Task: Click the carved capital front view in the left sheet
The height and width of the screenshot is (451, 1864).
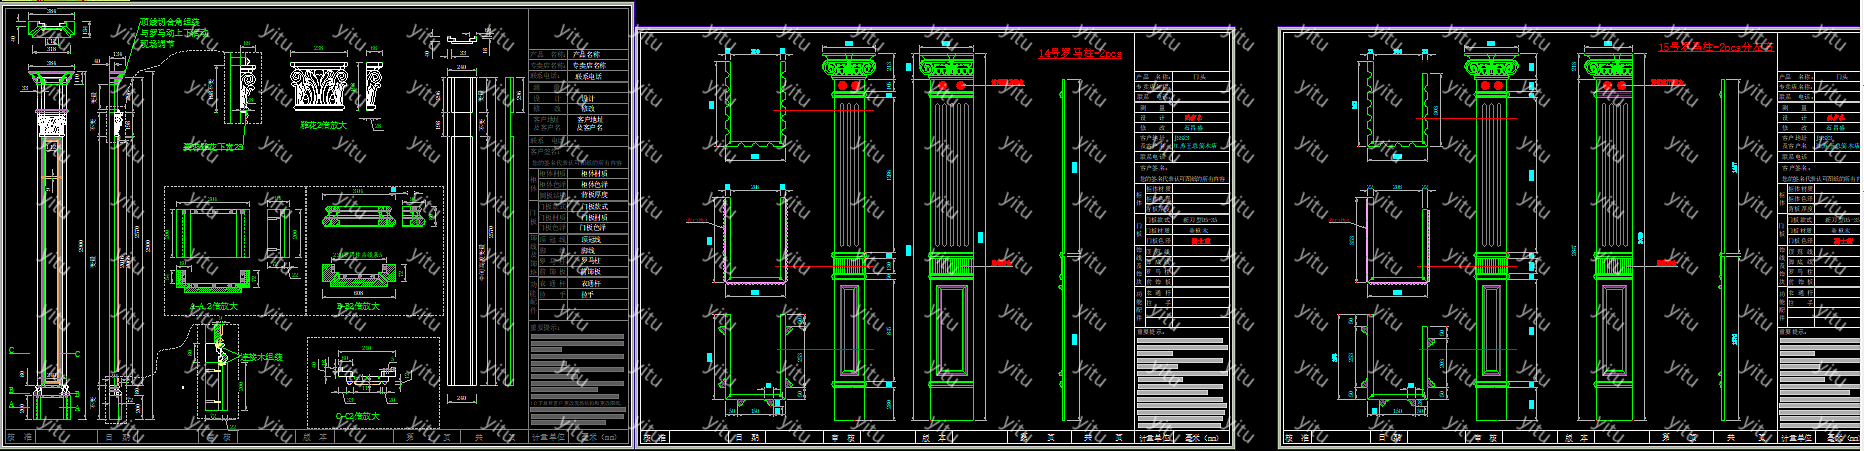Action: (x=318, y=87)
